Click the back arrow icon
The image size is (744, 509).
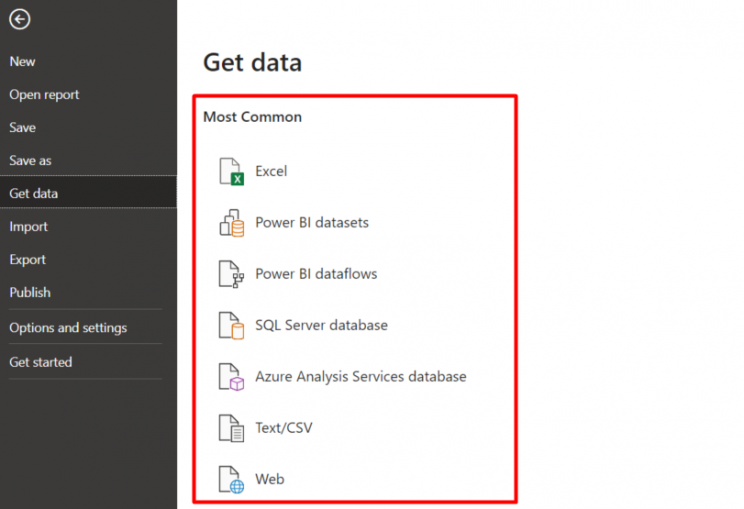(19, 19)
